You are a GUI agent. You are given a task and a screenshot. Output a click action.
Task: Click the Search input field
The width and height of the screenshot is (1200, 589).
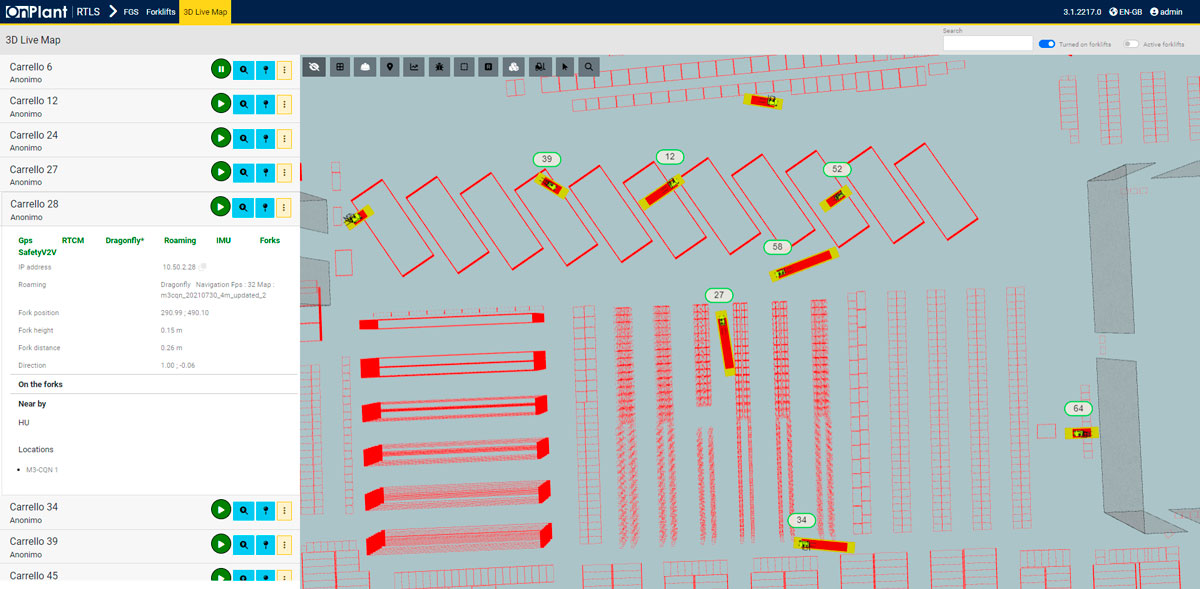coord(987,44)
